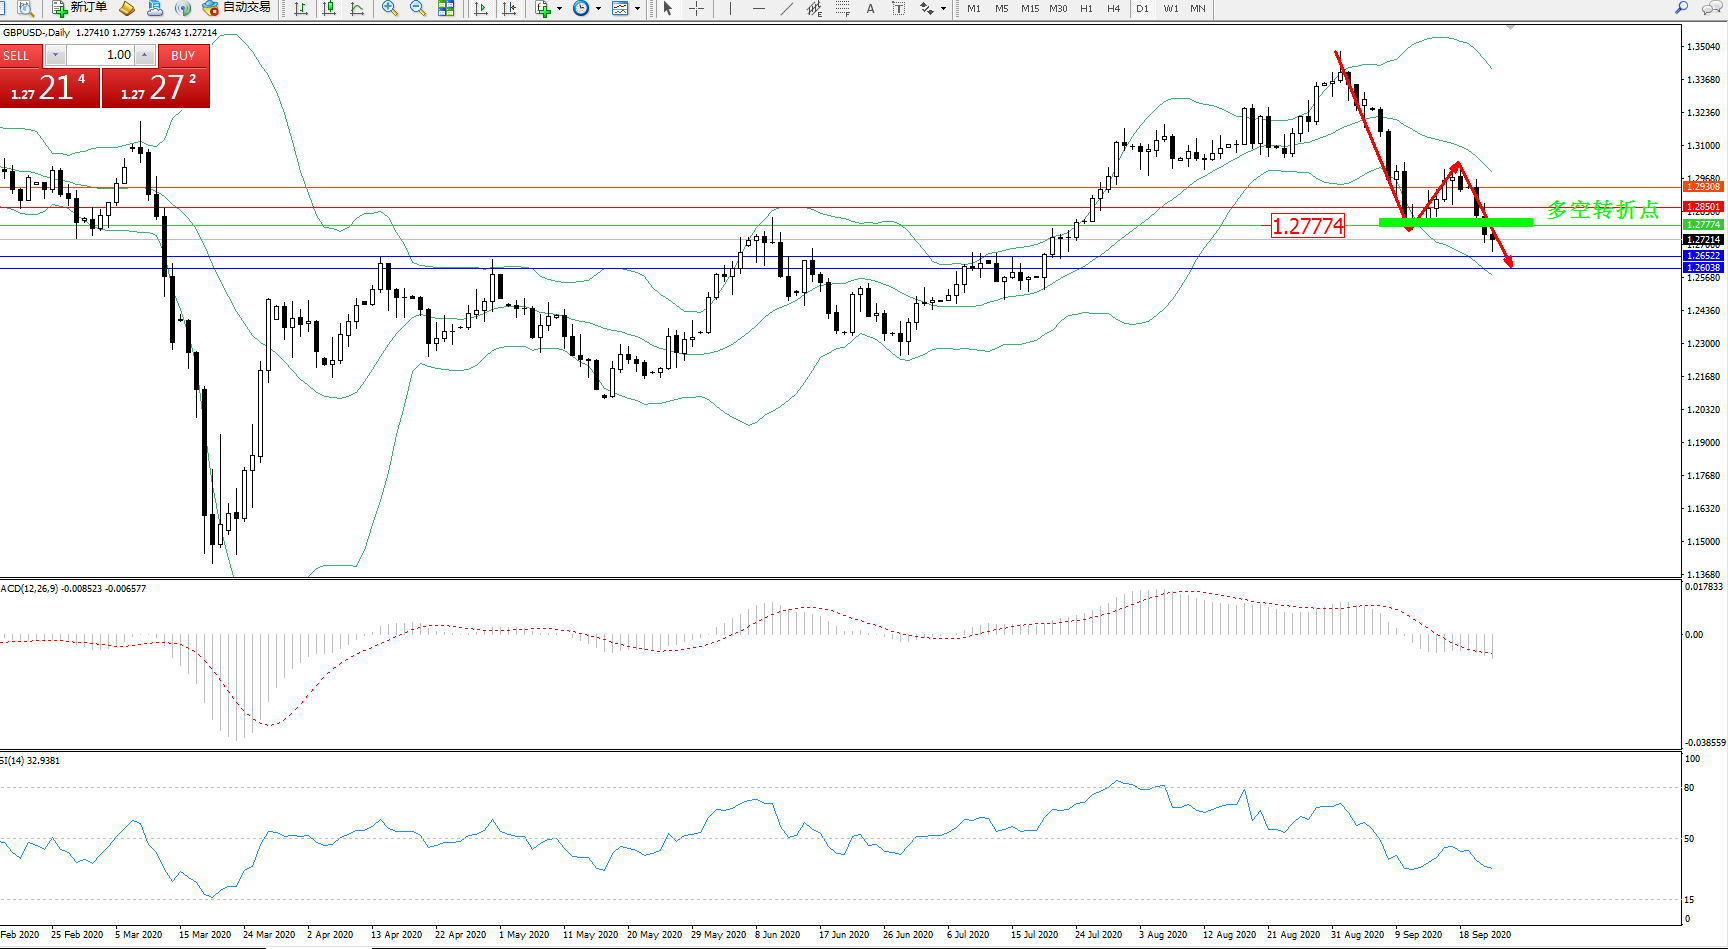Select the trendline drawing tool
The image size is (1728, 949).
tap(787, 9)
